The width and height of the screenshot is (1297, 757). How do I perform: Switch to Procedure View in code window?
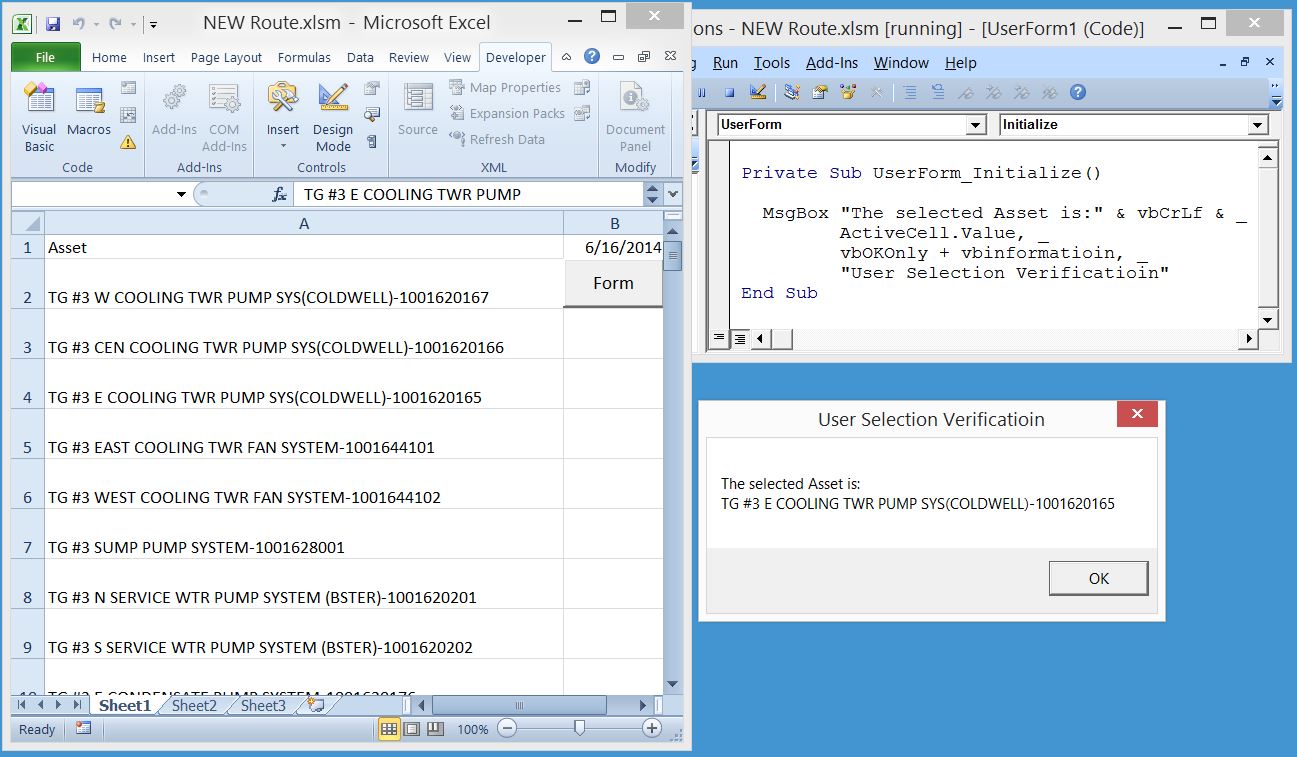tap(720, 339)
